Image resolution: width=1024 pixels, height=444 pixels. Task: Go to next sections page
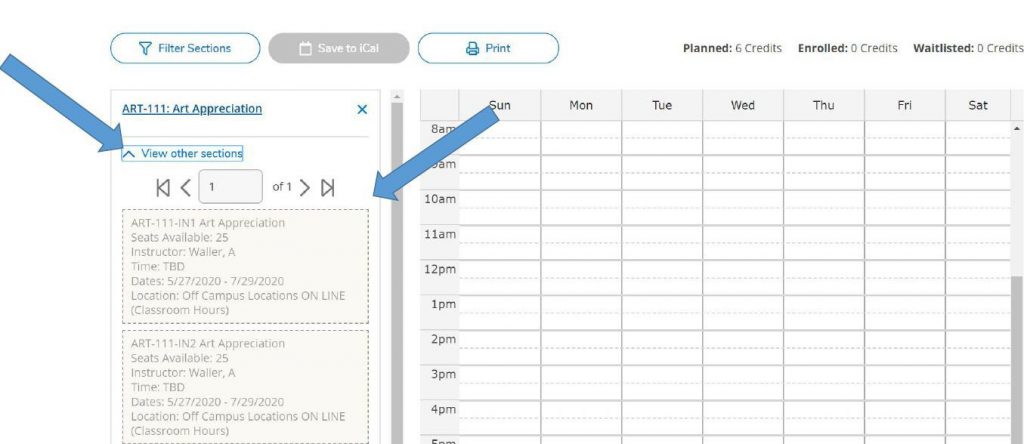coord(305,187)
